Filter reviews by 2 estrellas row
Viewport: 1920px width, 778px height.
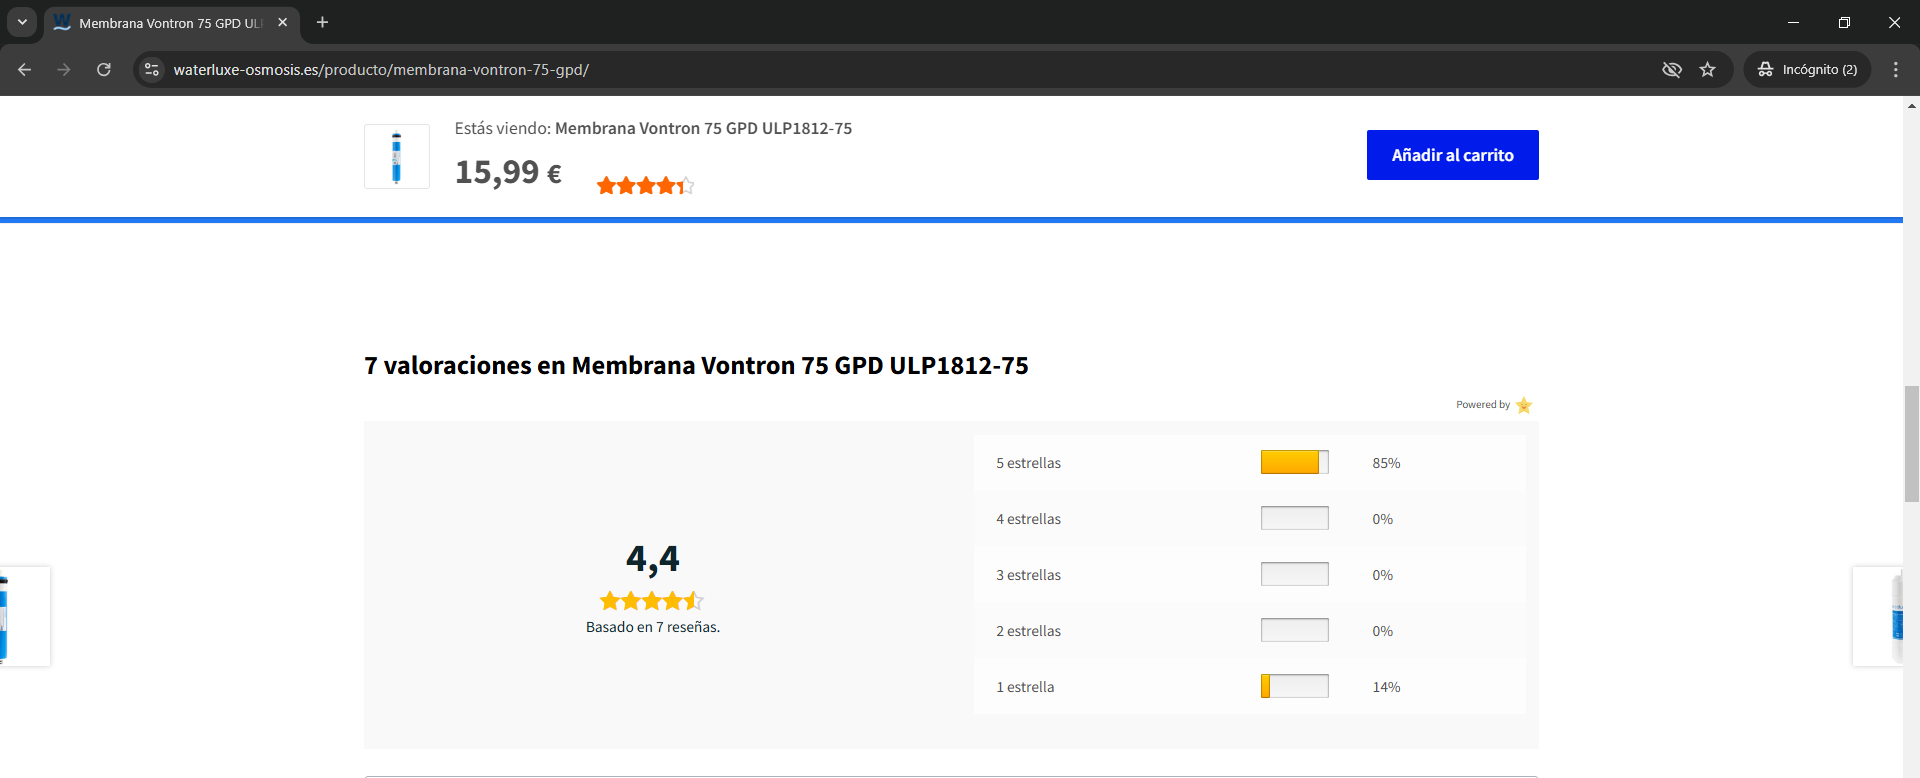1250,631
